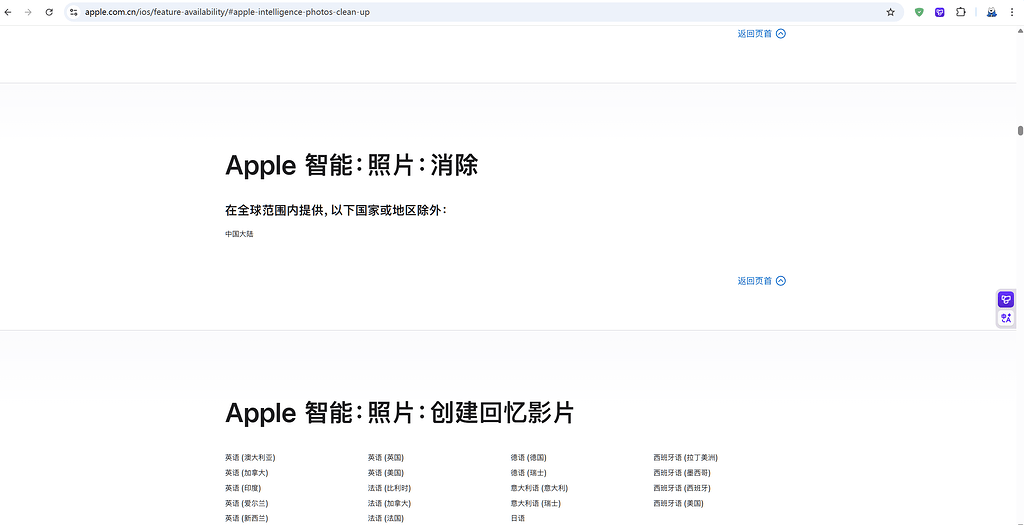Screen dimensions: 1024x525
Task: Click the entry 法语 (法国)
Action: (386, 518)
